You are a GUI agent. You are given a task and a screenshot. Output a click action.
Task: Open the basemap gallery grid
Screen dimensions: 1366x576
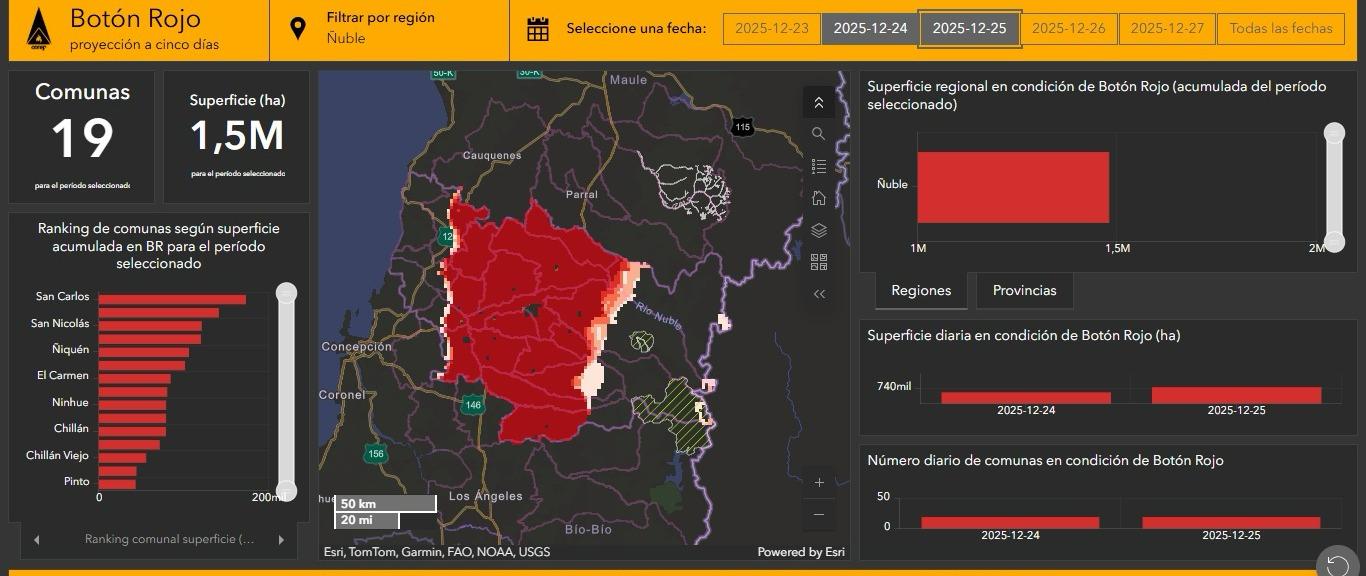pyautogui.click(x=818, y=262)
